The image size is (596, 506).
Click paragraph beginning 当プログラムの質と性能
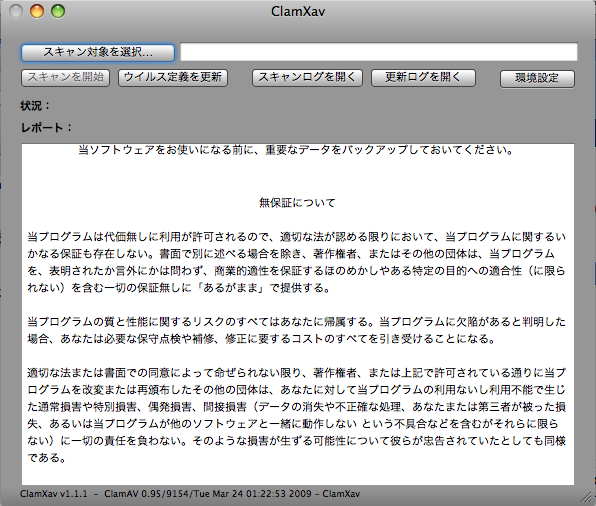click(296, 330)
